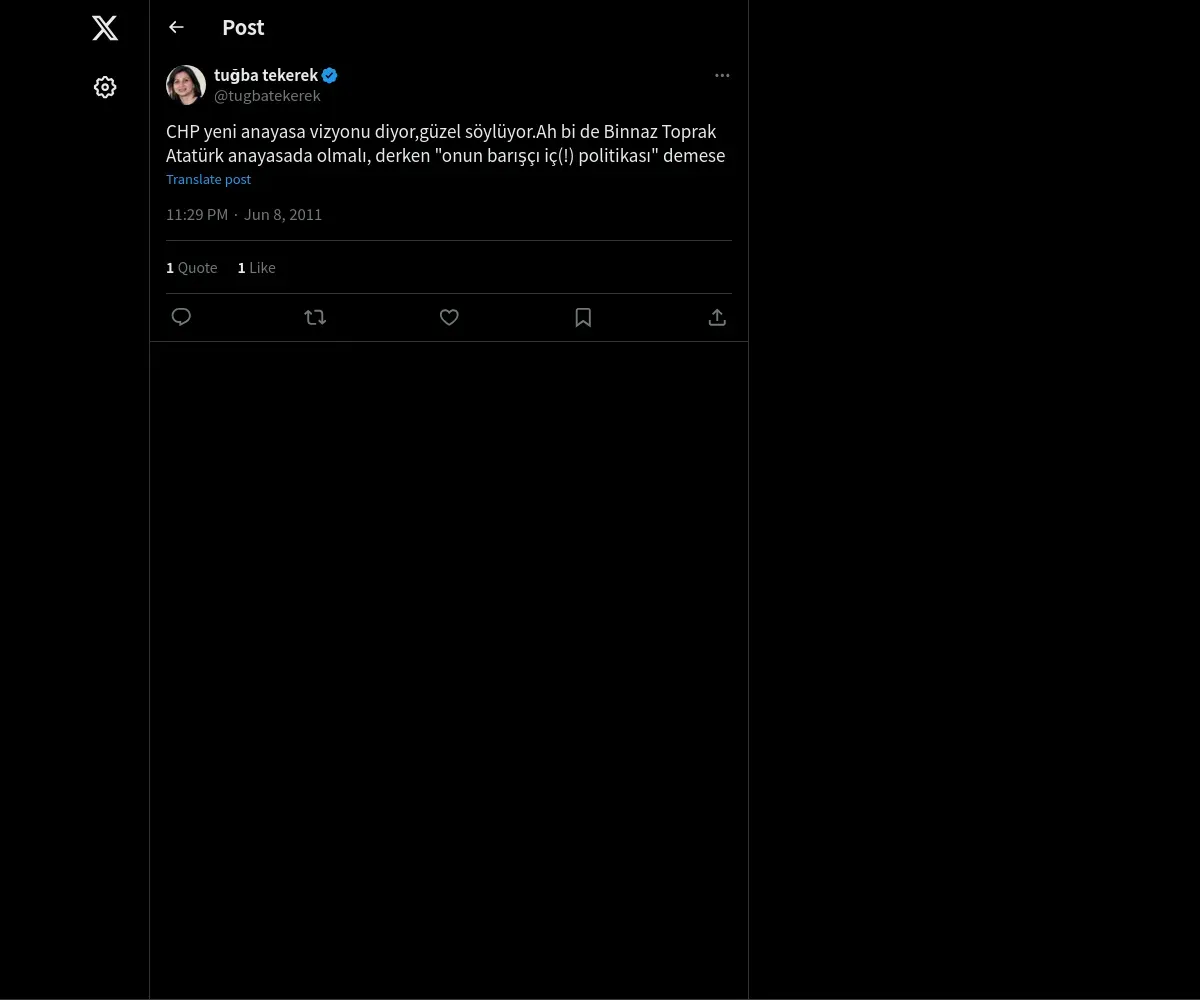Click the @tugbatekerek handle

[x=267, y=96]
